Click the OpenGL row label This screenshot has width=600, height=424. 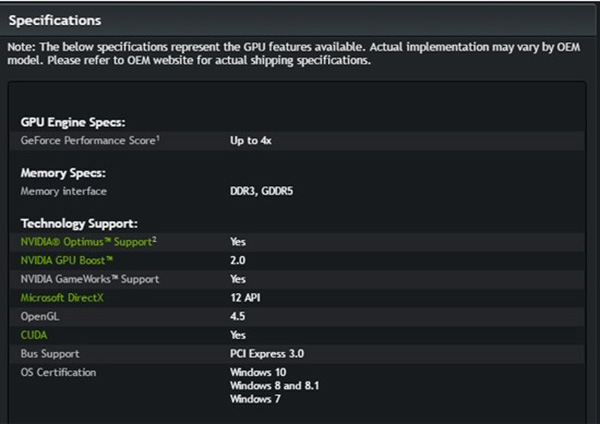40,316
